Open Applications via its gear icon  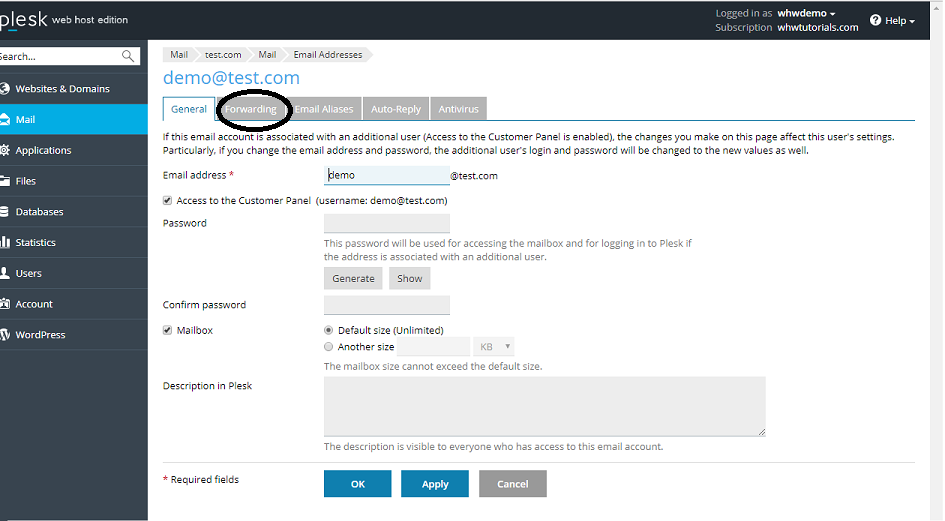pos(5,151)
